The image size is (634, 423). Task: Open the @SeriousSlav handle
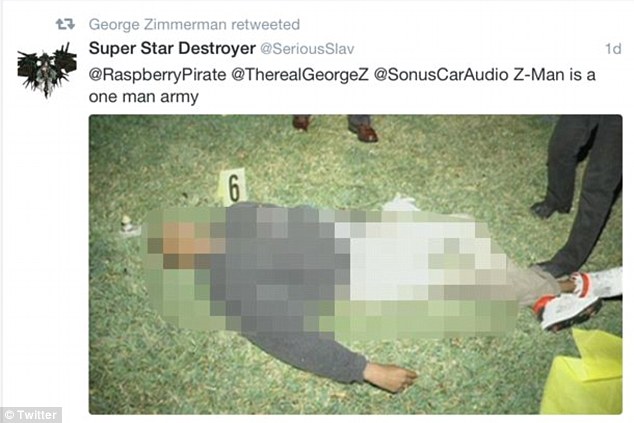[307, 49]
